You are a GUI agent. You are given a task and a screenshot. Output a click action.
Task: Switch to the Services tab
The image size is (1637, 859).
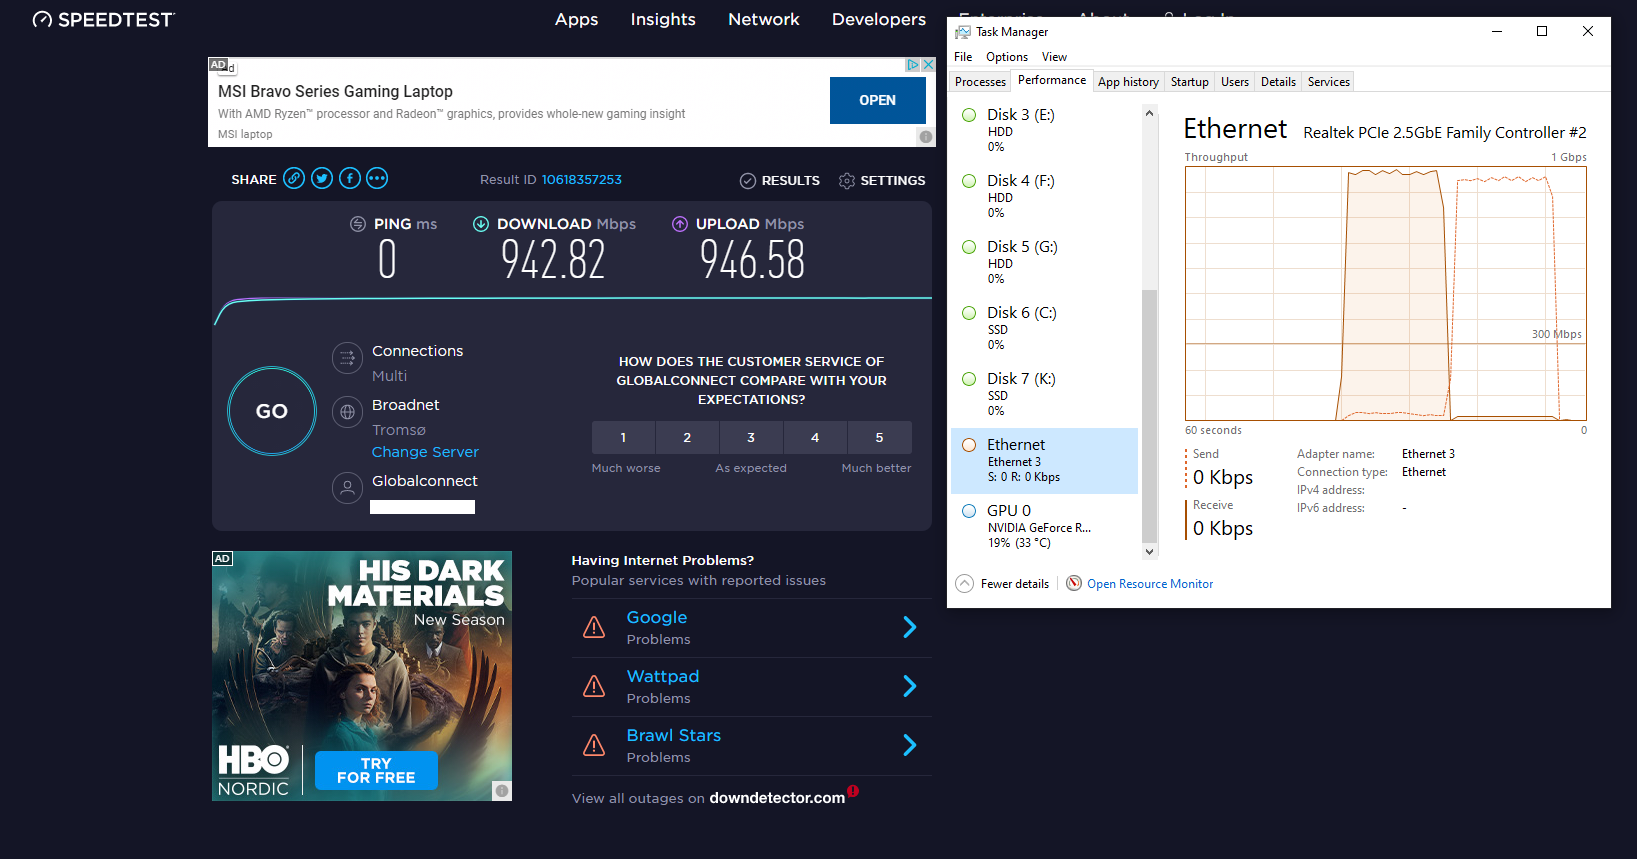pos(1329,82)
